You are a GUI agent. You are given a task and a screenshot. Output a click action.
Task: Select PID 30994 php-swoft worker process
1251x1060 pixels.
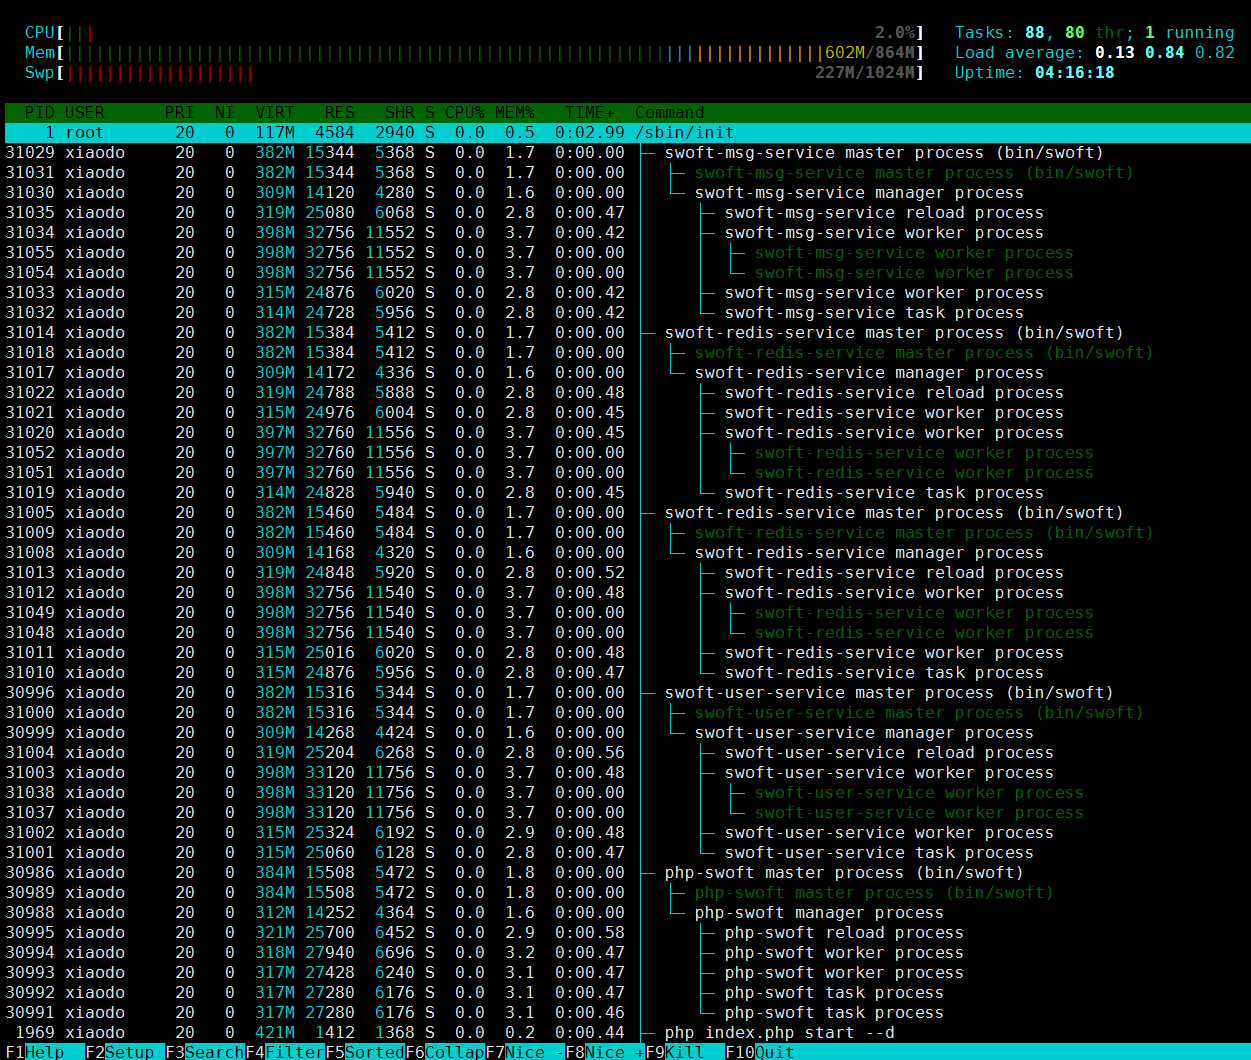[x=627, y=952]
